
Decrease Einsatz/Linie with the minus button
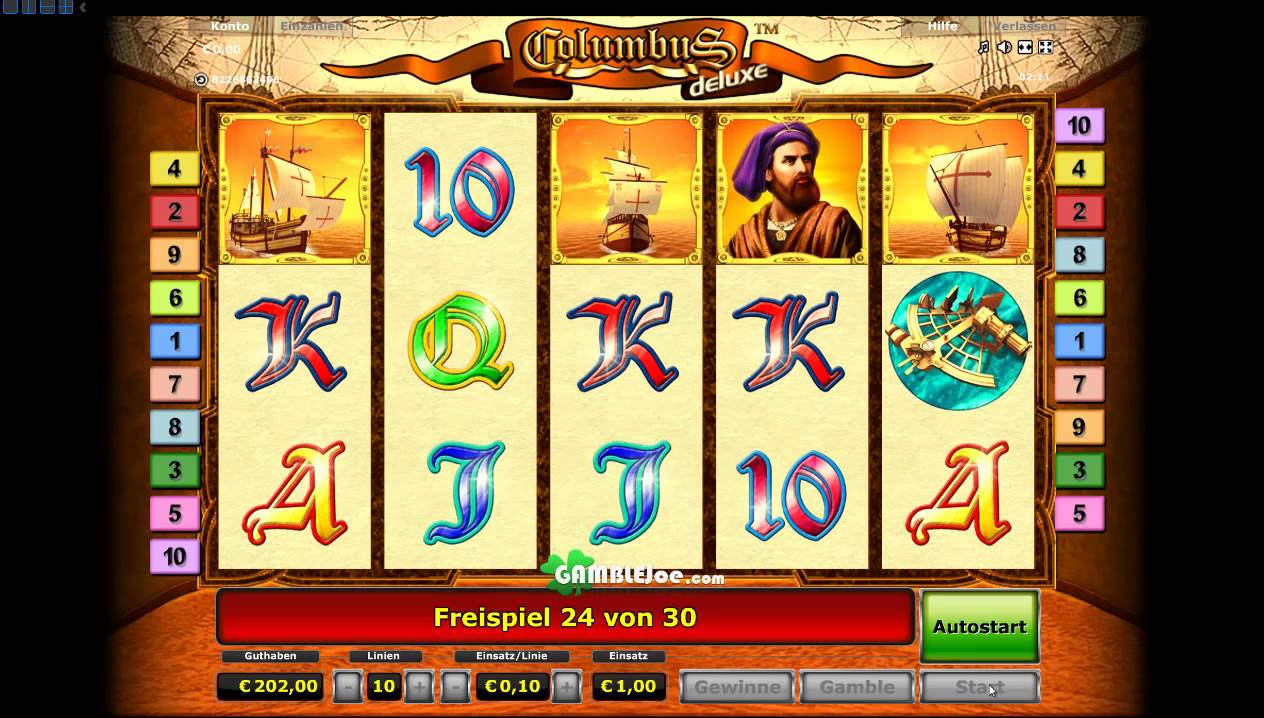tap(455, 686)
